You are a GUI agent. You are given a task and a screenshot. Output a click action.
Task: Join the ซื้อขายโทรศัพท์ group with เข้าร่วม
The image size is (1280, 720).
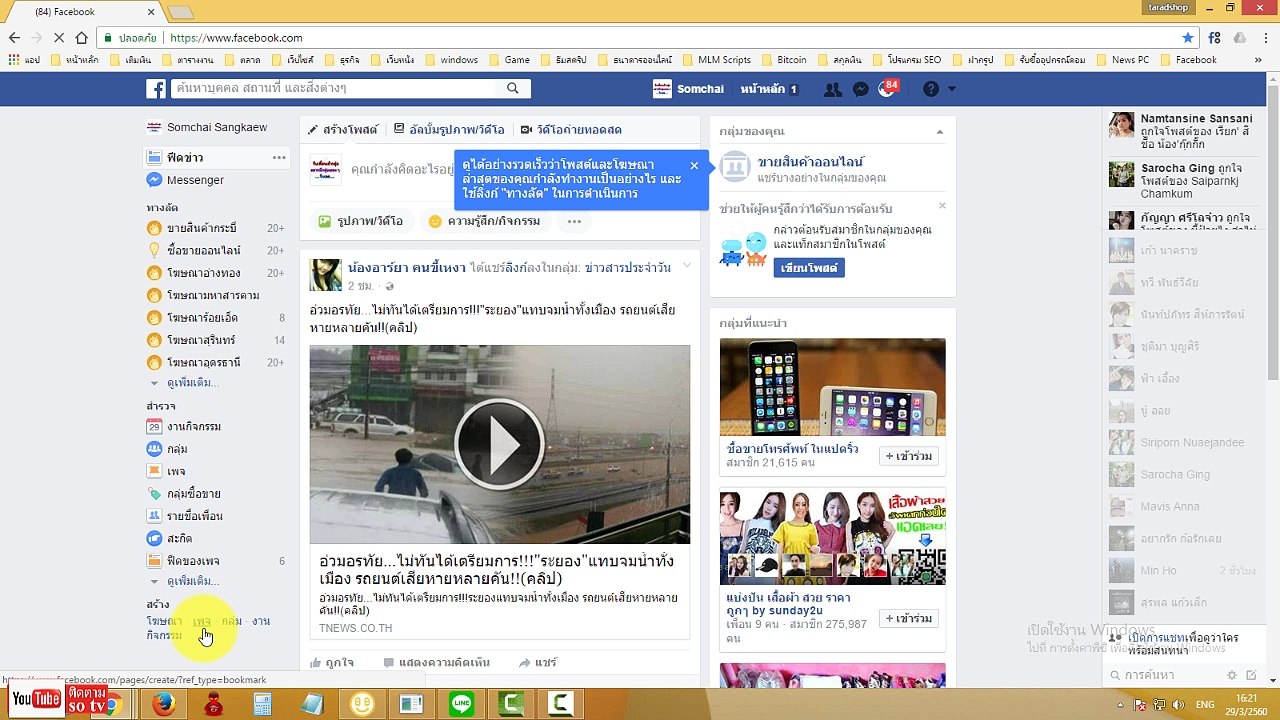point(908,456)
